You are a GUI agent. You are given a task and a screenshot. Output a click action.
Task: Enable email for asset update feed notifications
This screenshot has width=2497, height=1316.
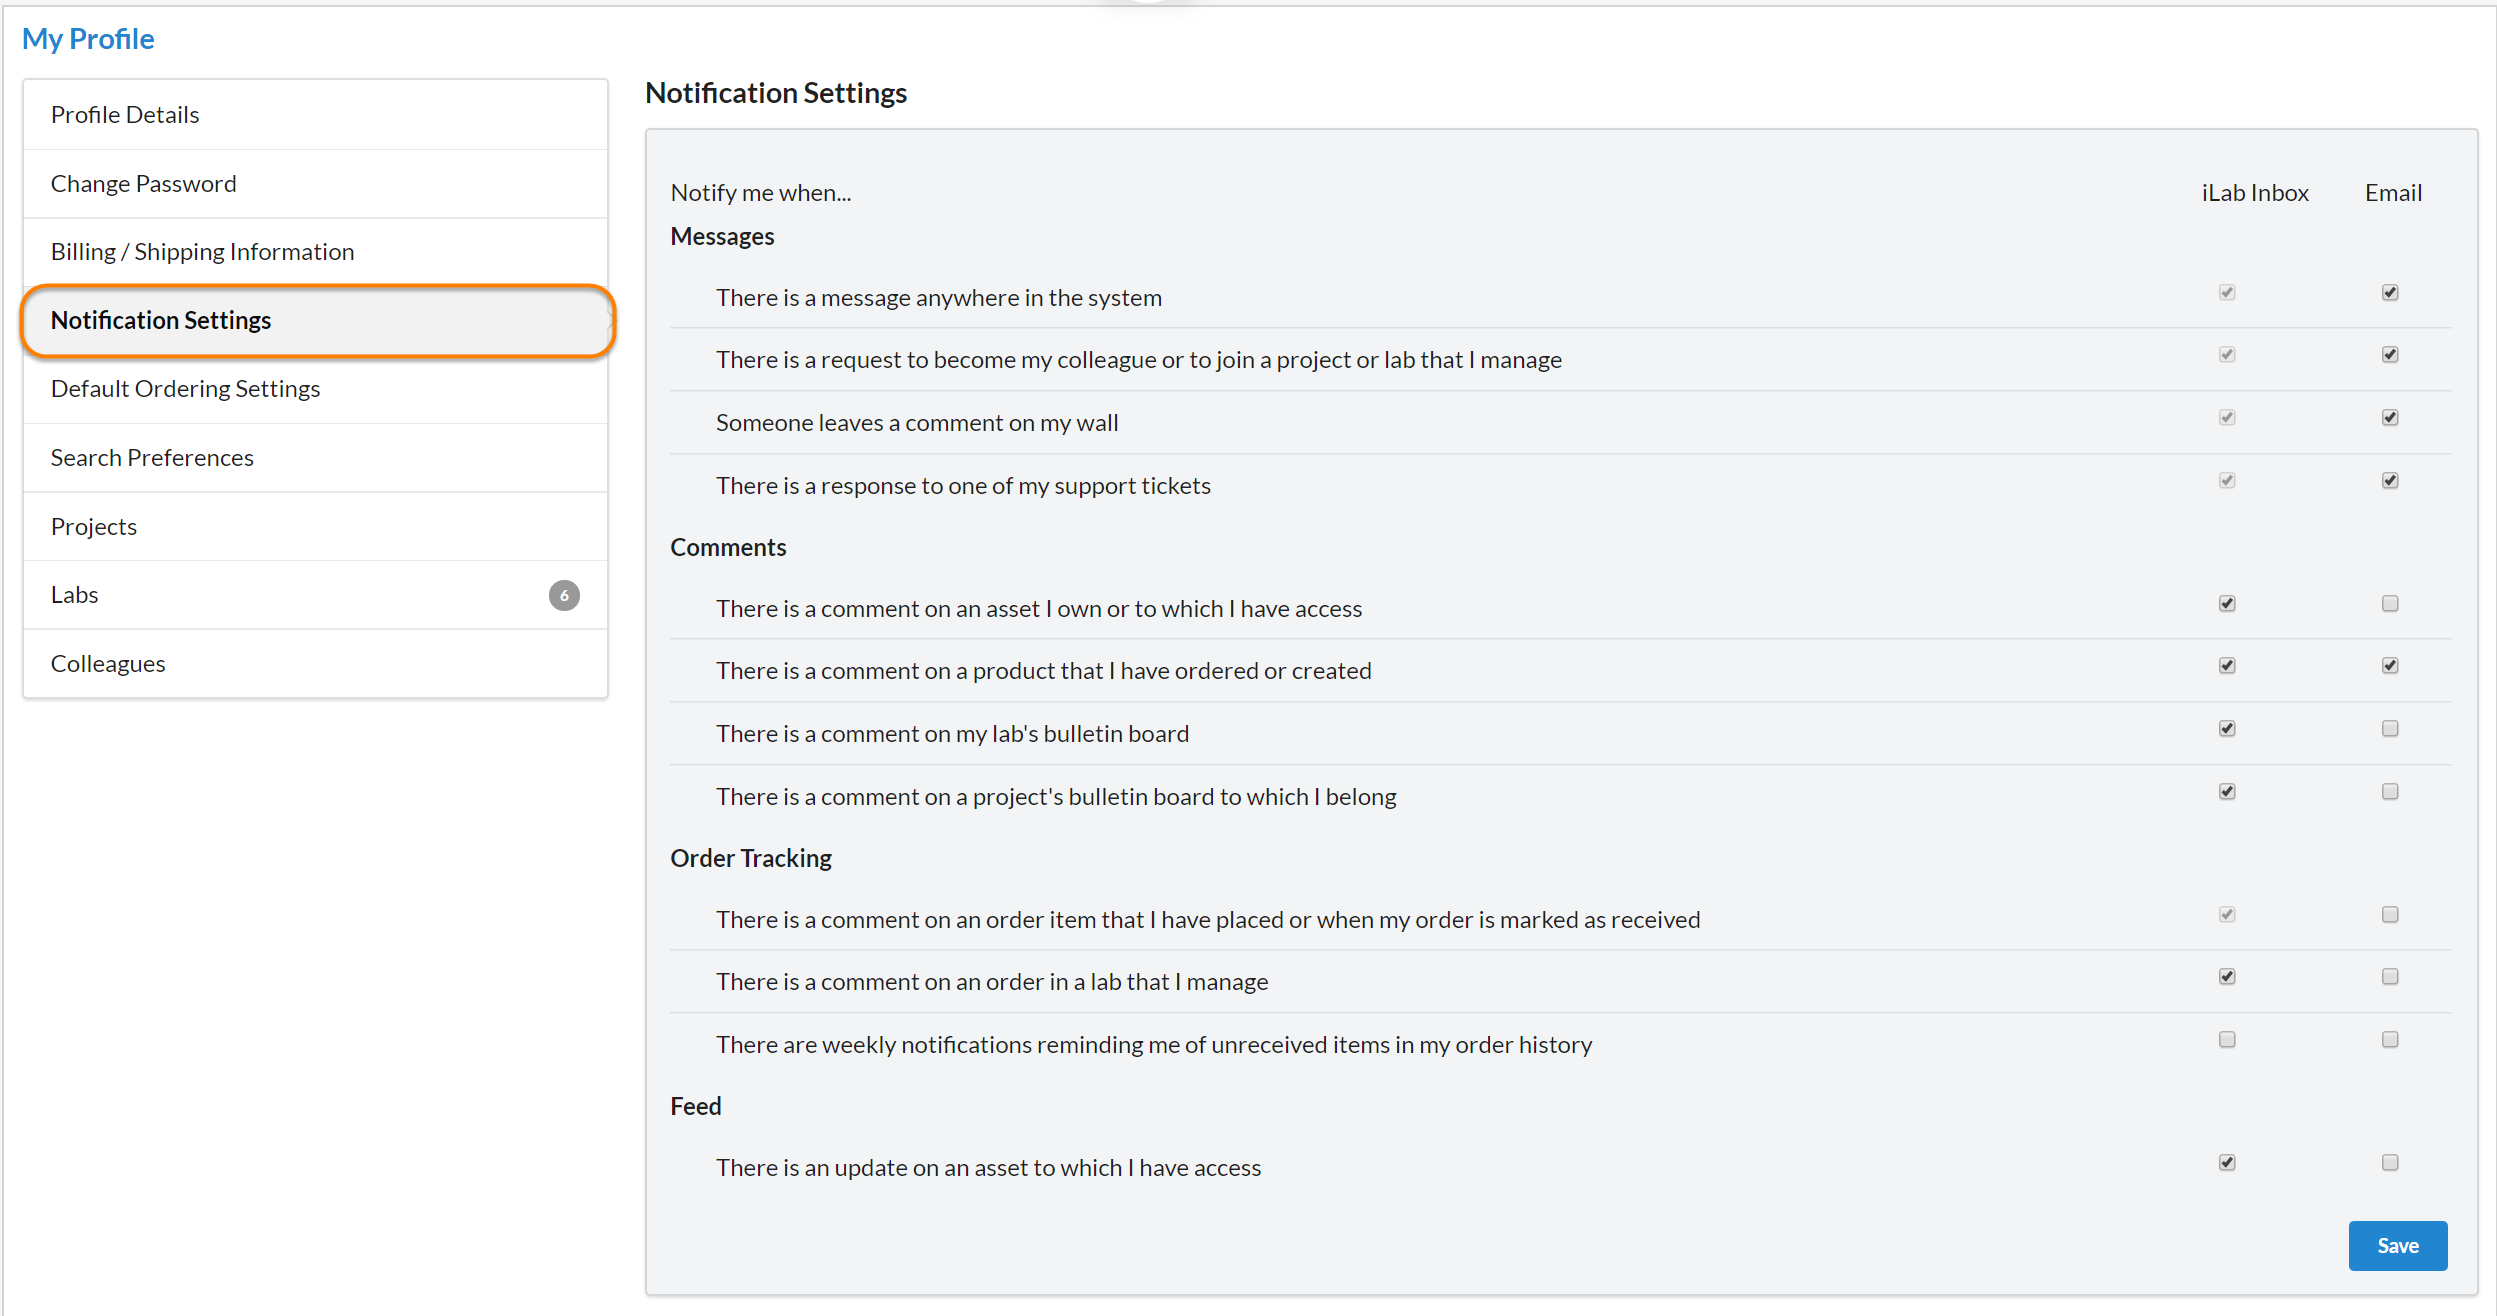click(x=2390, y=1163)
